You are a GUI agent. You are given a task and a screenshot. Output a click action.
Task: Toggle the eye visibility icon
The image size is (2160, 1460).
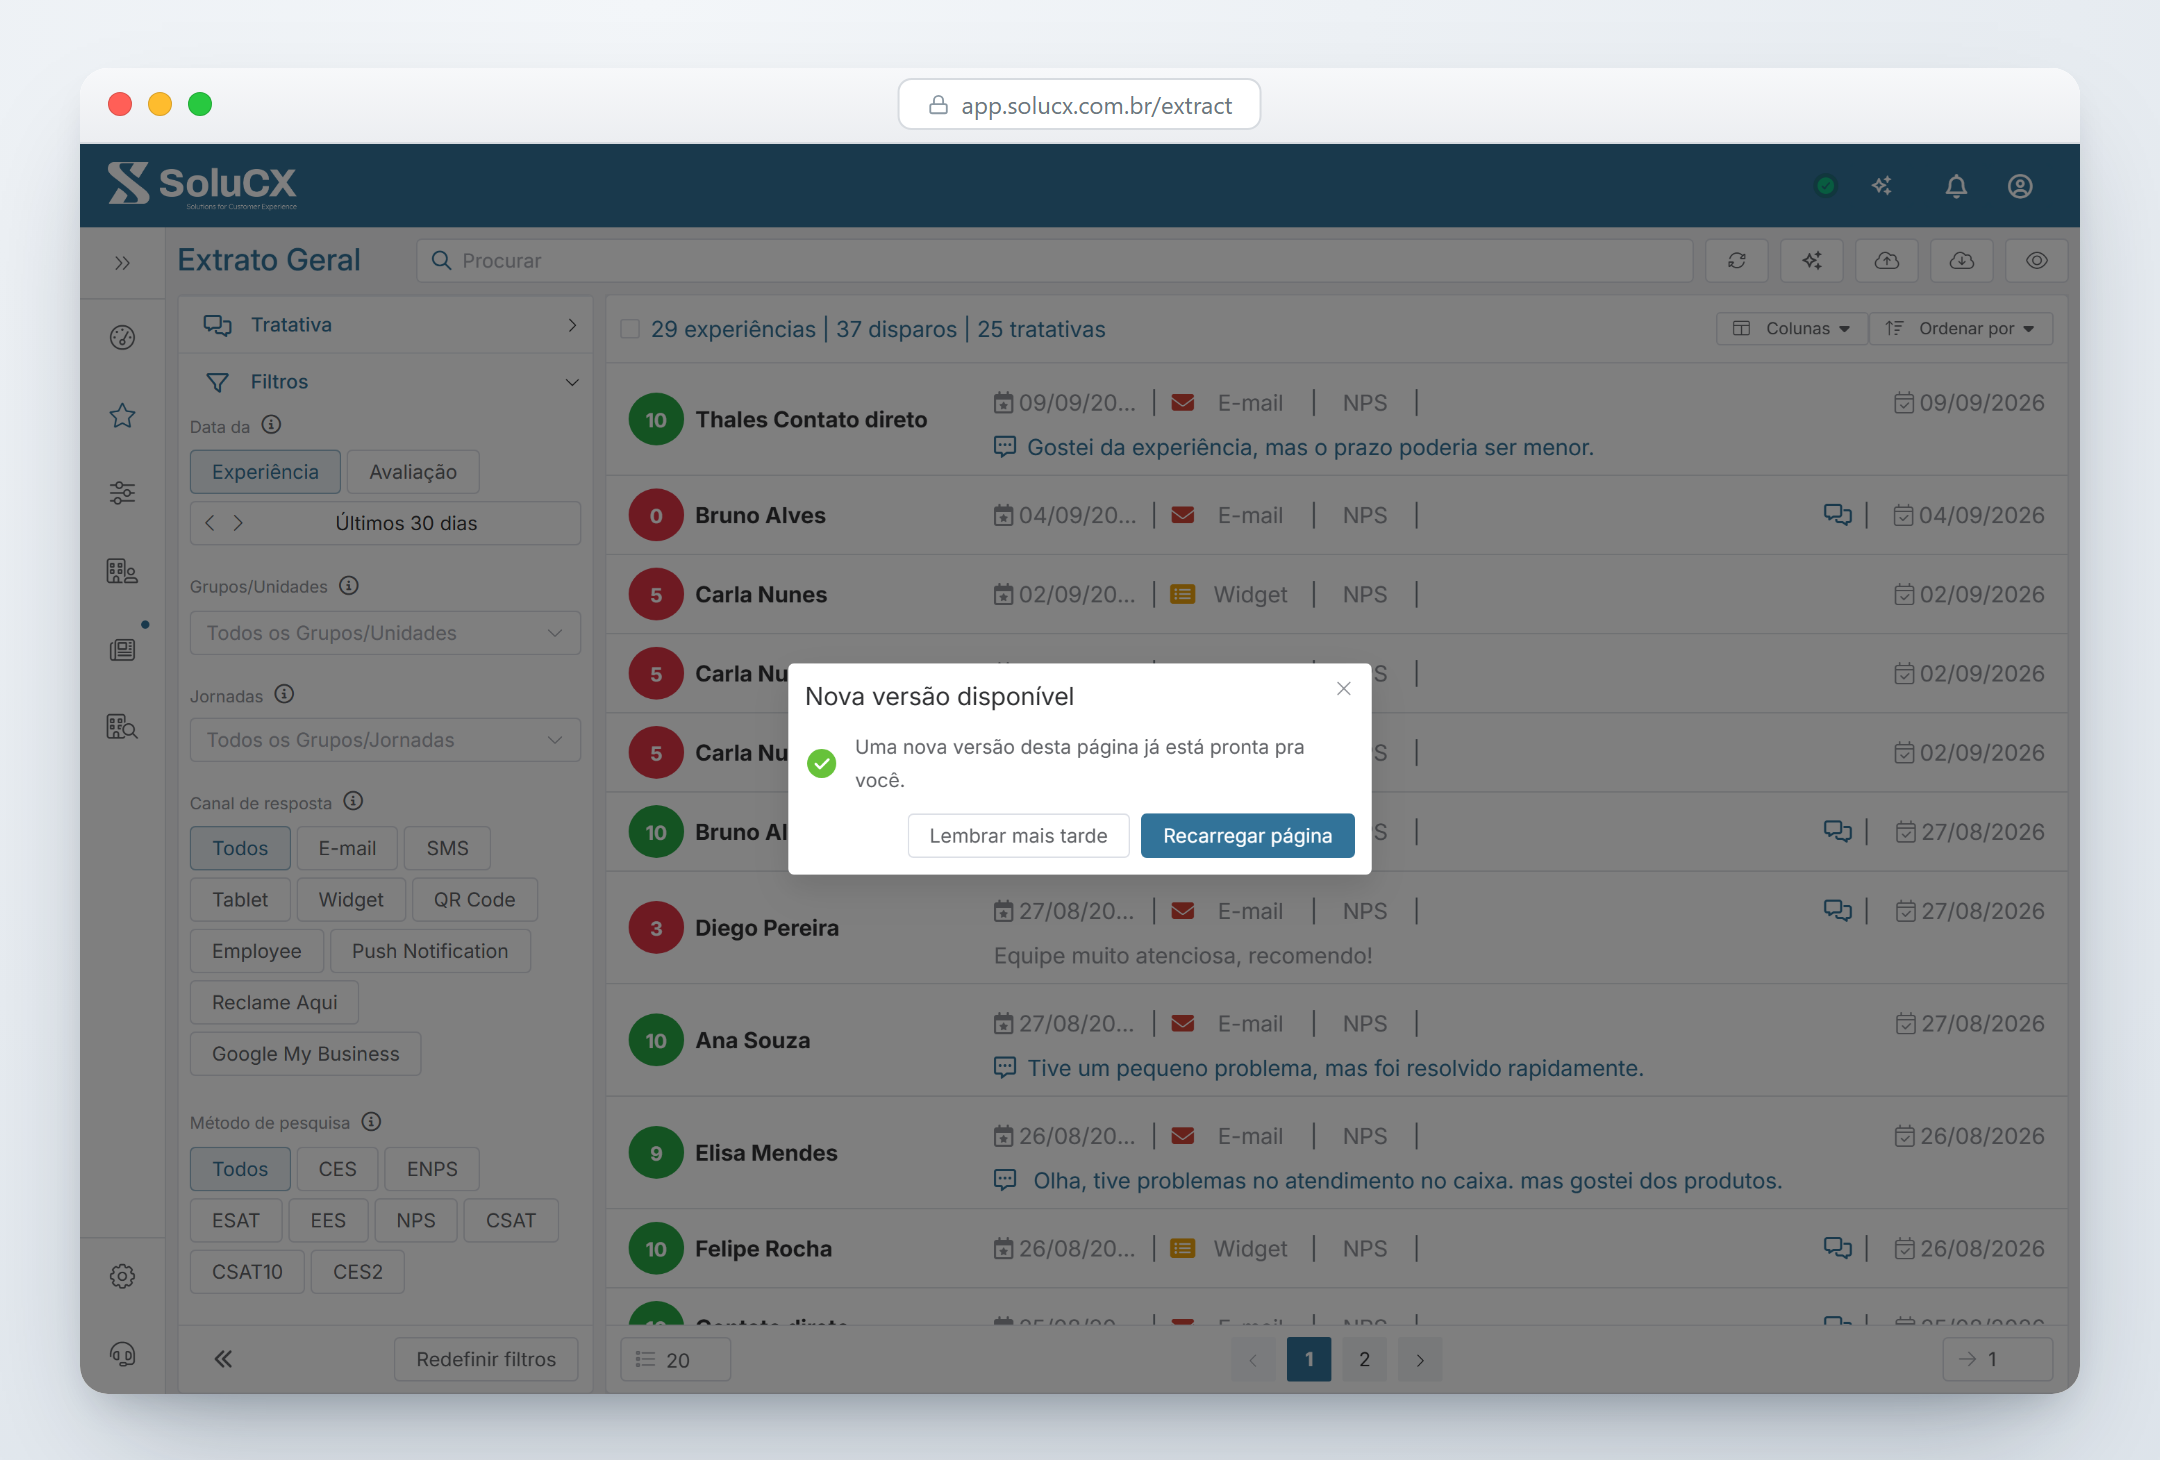pos(2037,261)
